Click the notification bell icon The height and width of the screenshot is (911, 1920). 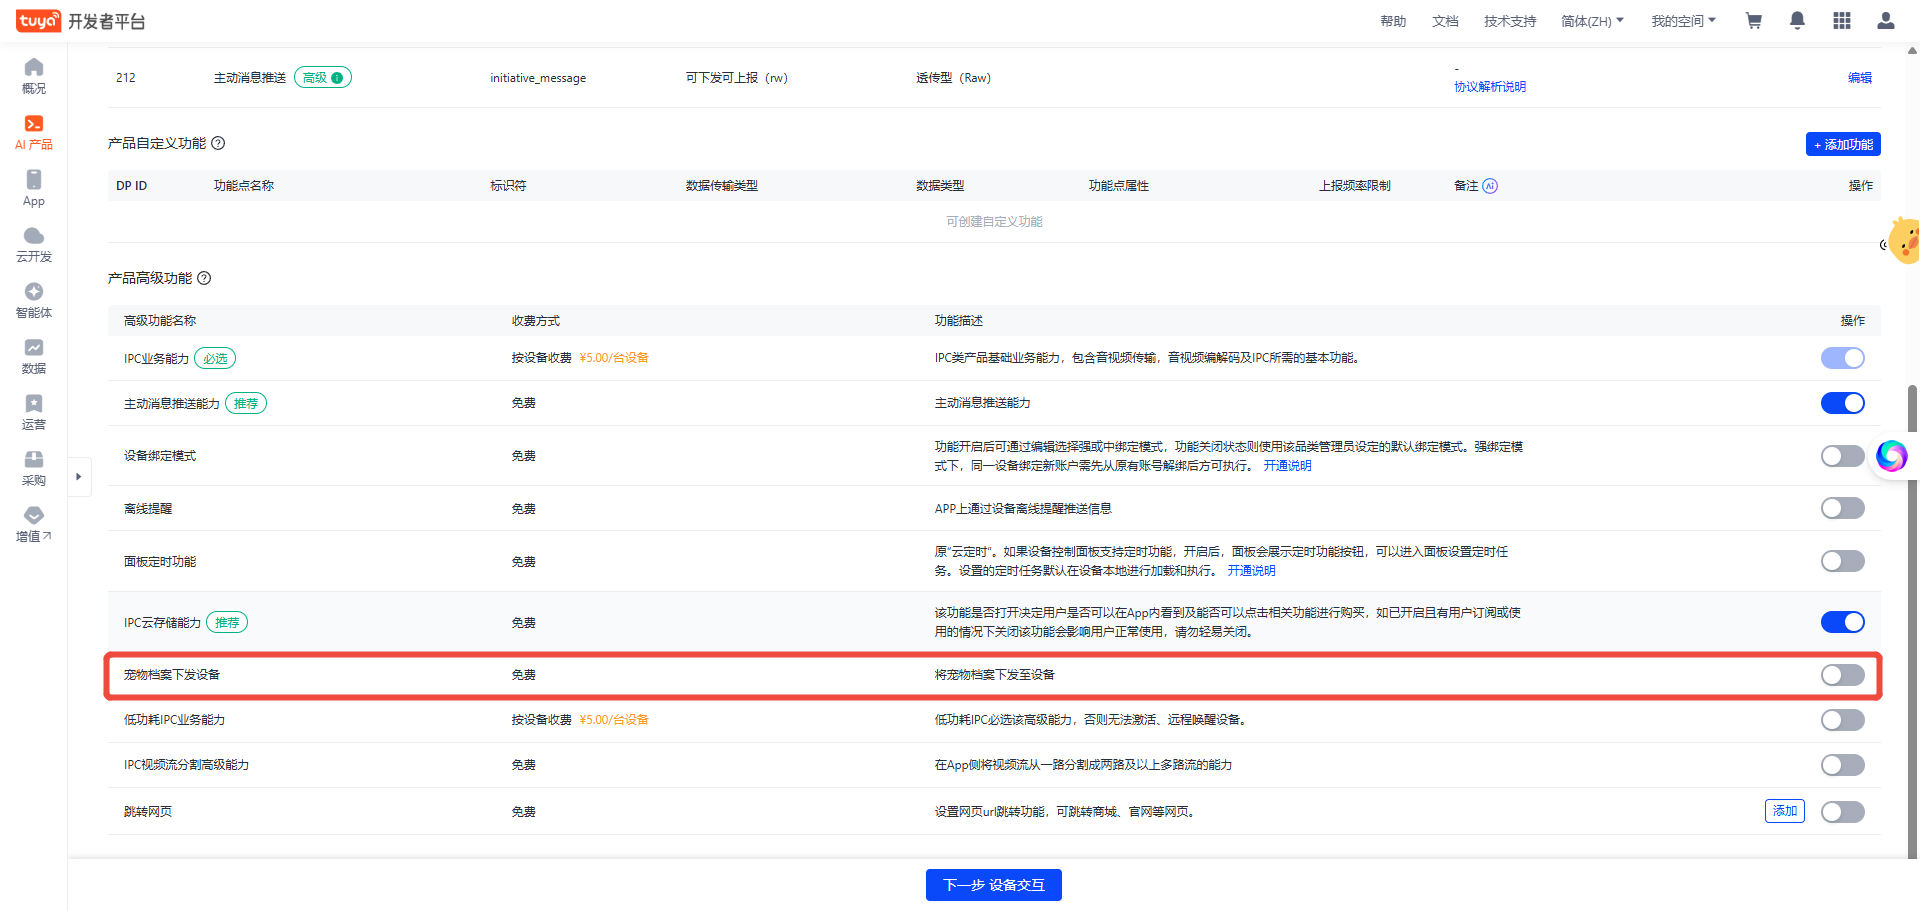coord(1797,21)
